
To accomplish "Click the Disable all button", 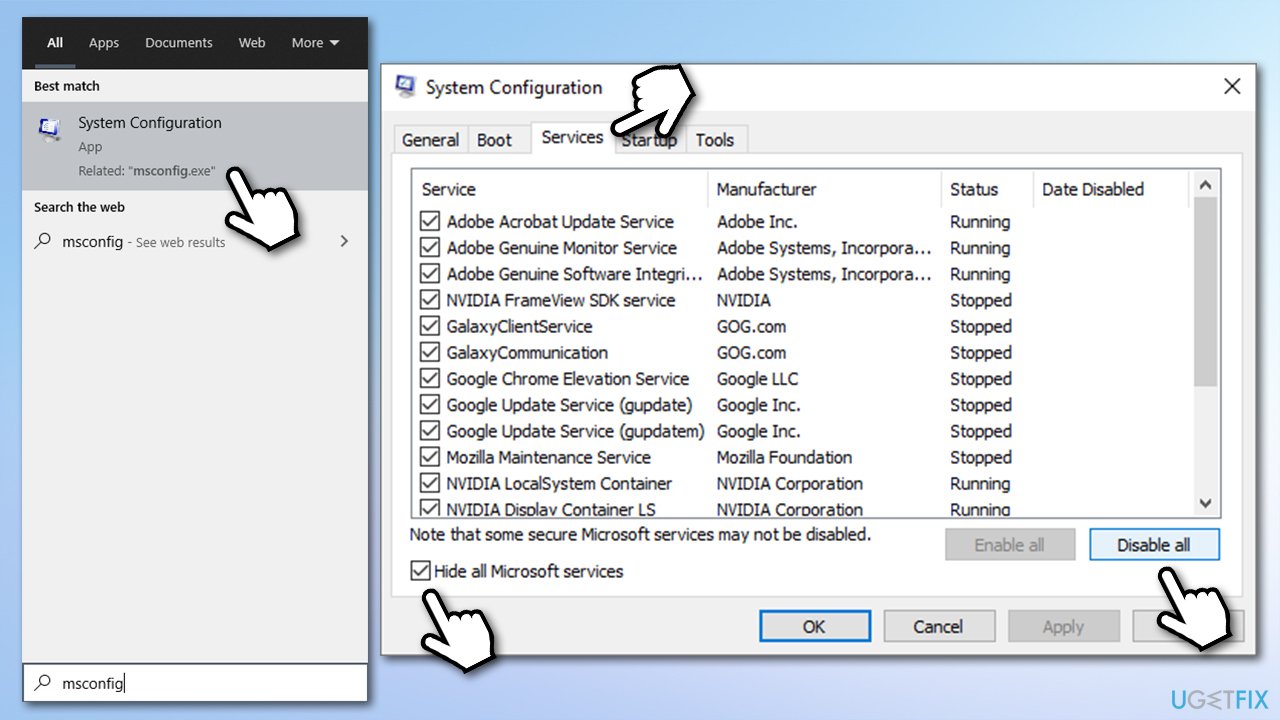I will pyautogui.click(x=1153, y=545).
